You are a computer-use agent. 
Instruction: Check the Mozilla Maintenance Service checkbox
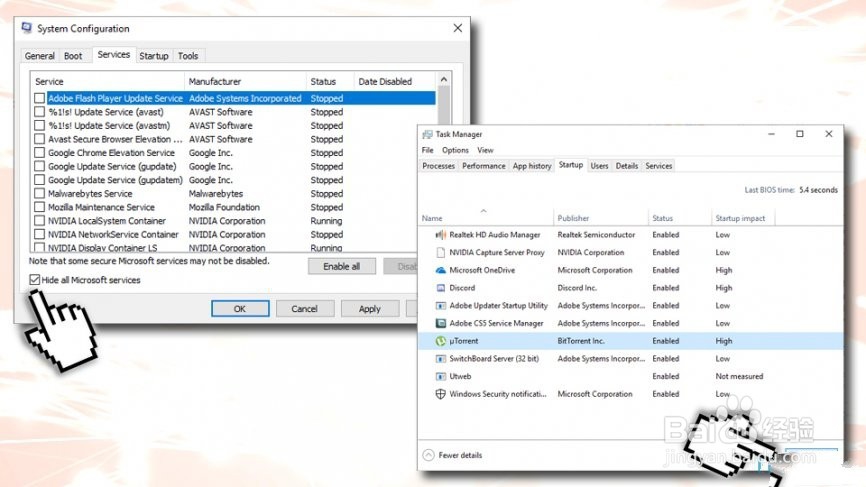click(39, 207)
